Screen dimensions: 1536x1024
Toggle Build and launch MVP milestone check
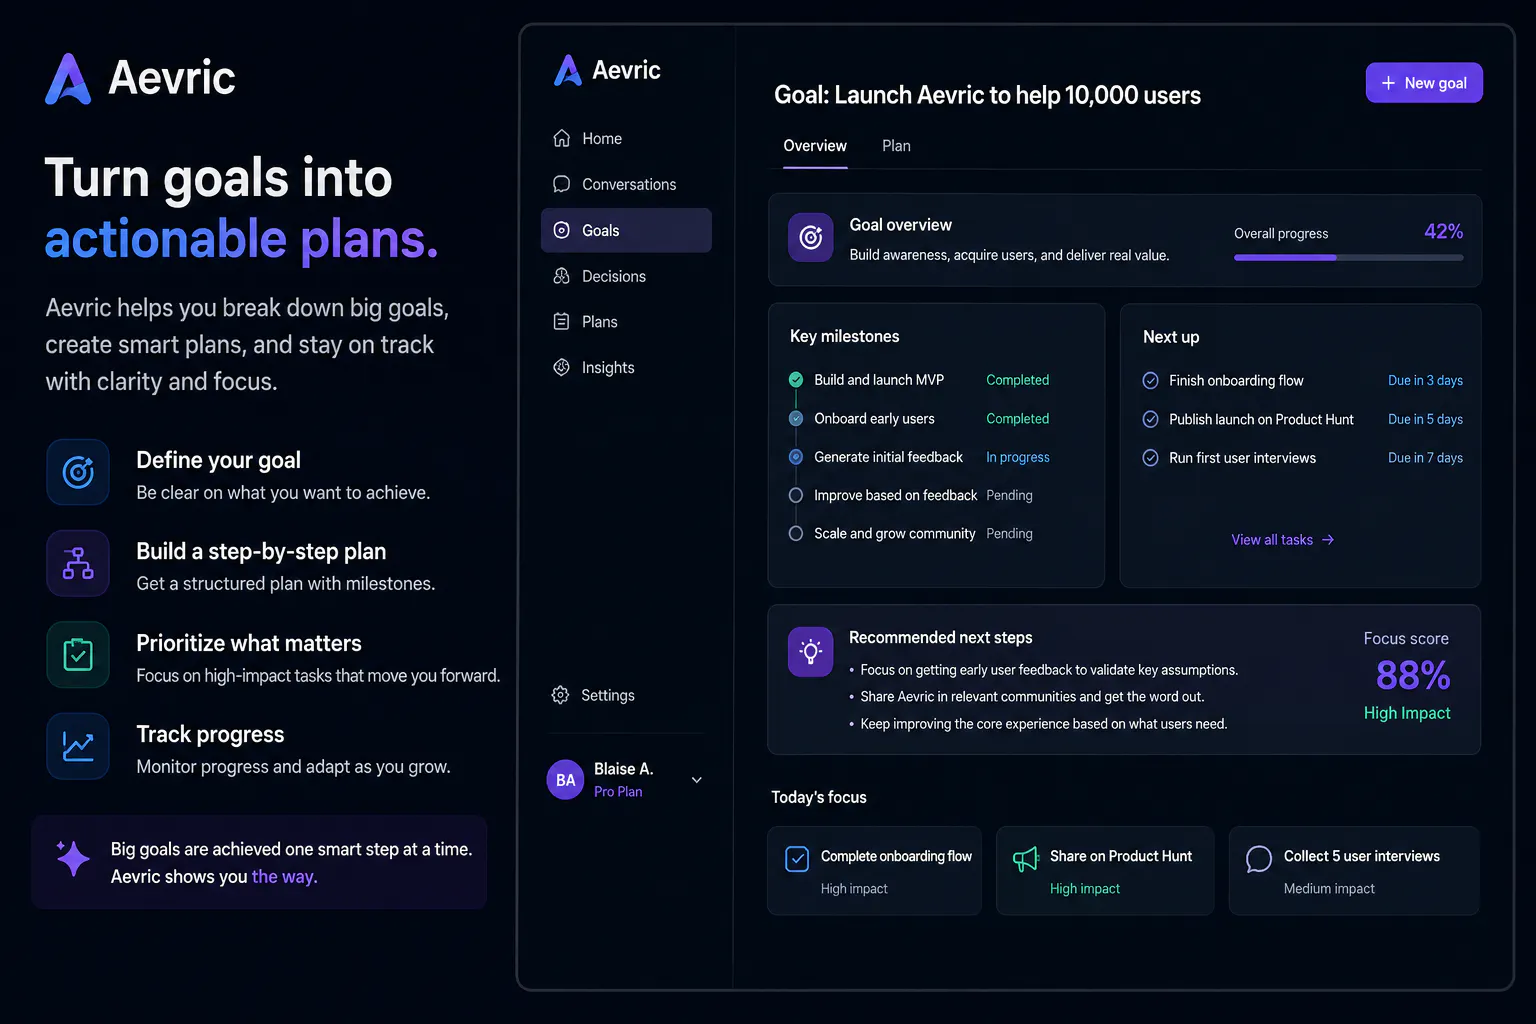796,380
